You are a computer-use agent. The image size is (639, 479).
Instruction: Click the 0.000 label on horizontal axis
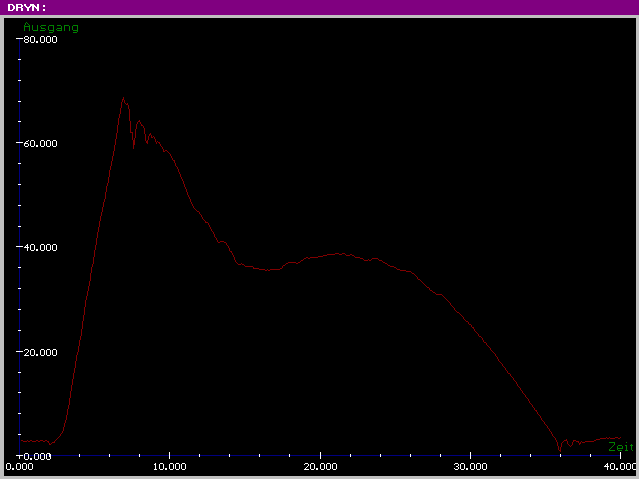[x=20, y=466]
